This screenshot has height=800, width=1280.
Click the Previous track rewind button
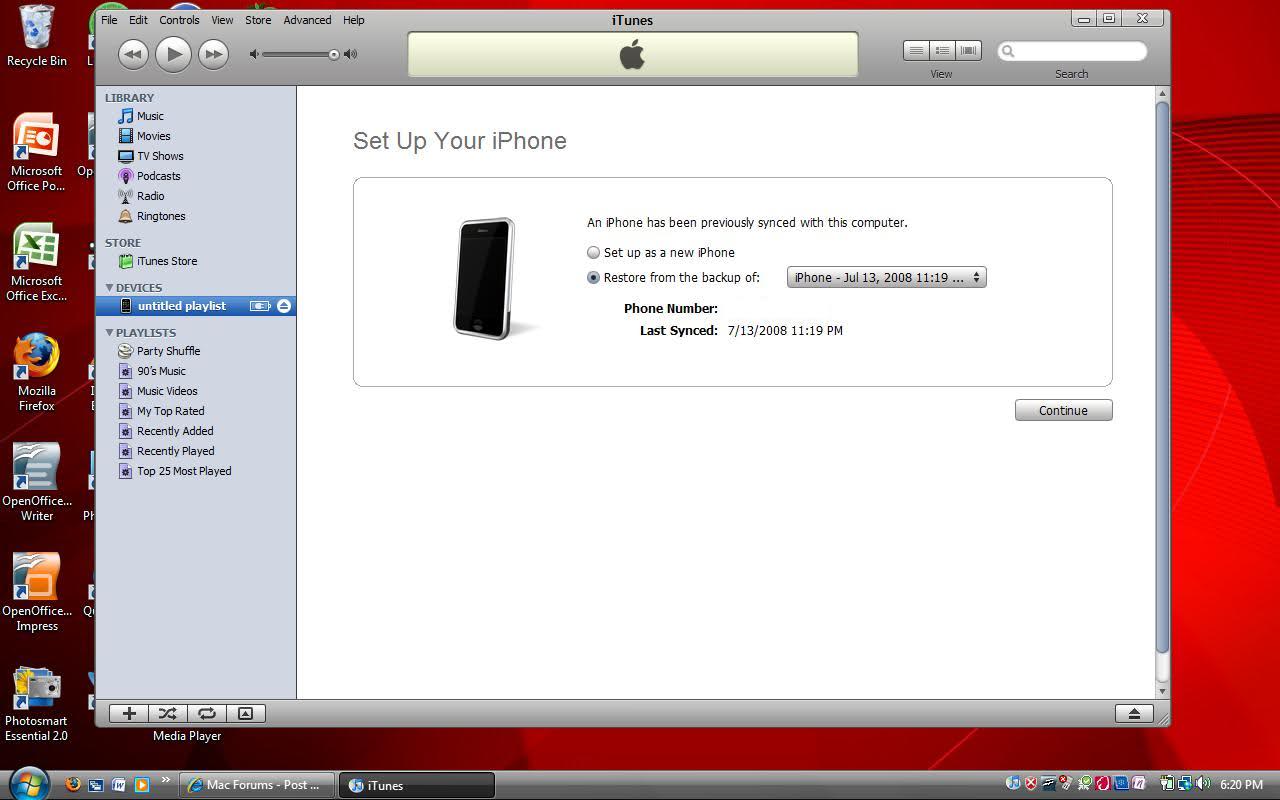(x=133, y=54)
